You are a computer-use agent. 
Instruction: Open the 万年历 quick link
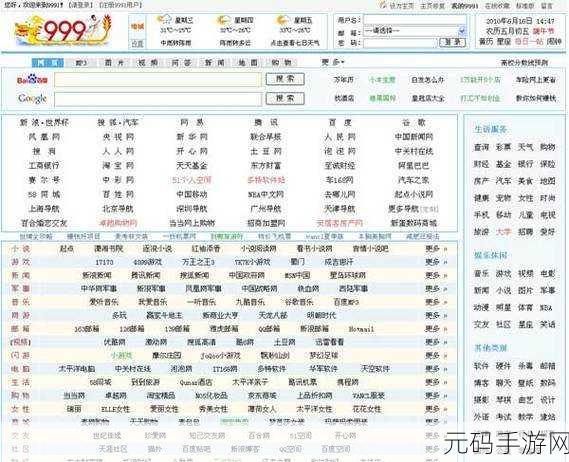click(344, 79)
